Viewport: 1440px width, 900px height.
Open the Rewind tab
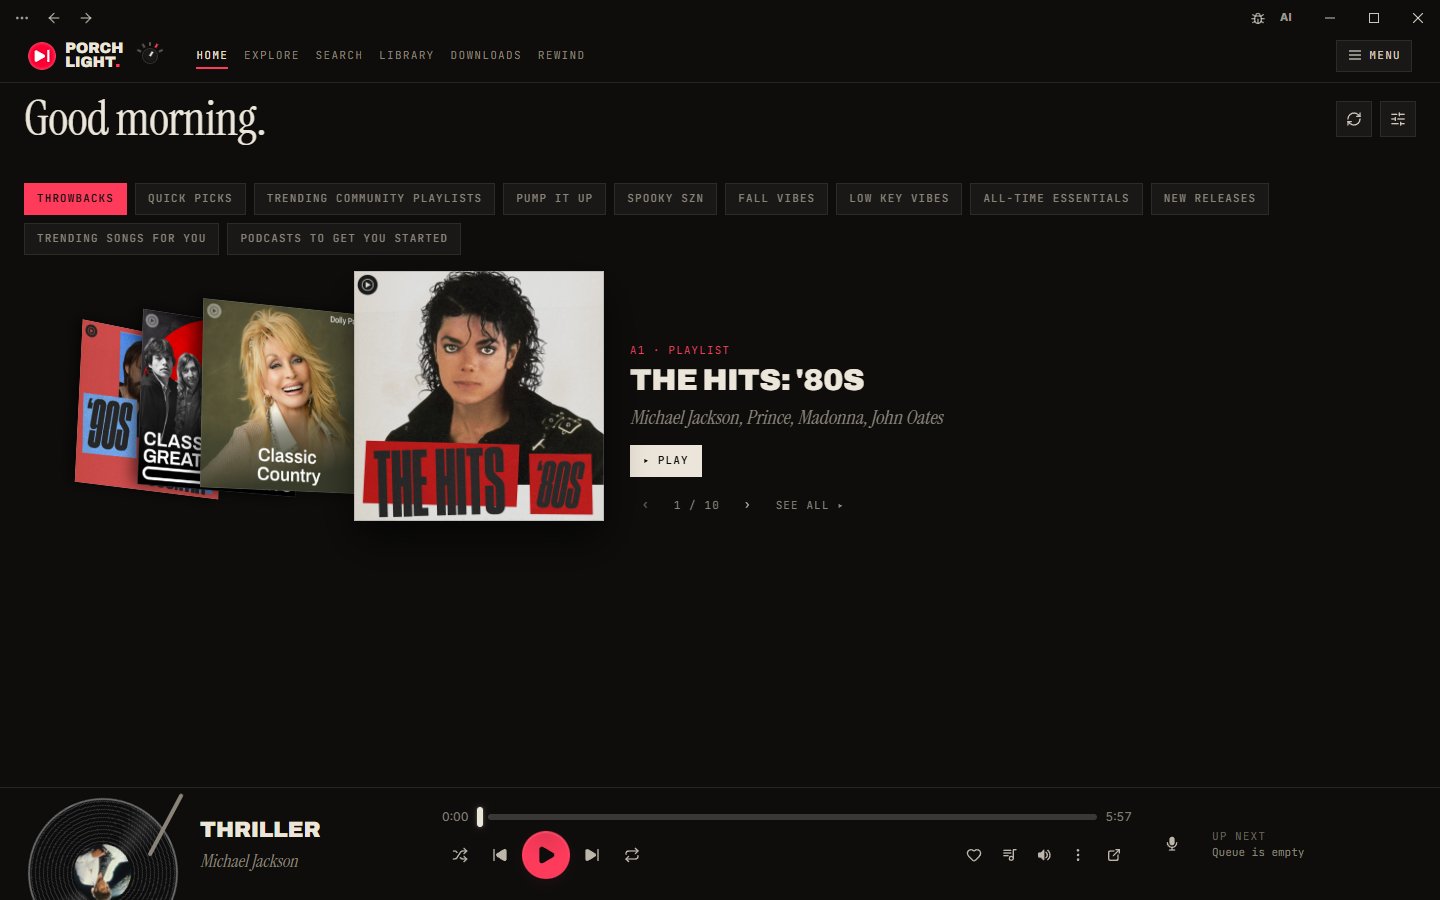click(x=561, y=56)
